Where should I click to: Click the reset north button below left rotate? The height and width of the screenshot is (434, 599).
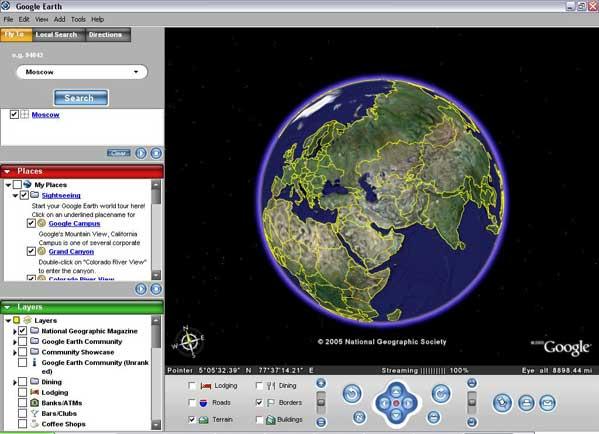tap(359, 417)
